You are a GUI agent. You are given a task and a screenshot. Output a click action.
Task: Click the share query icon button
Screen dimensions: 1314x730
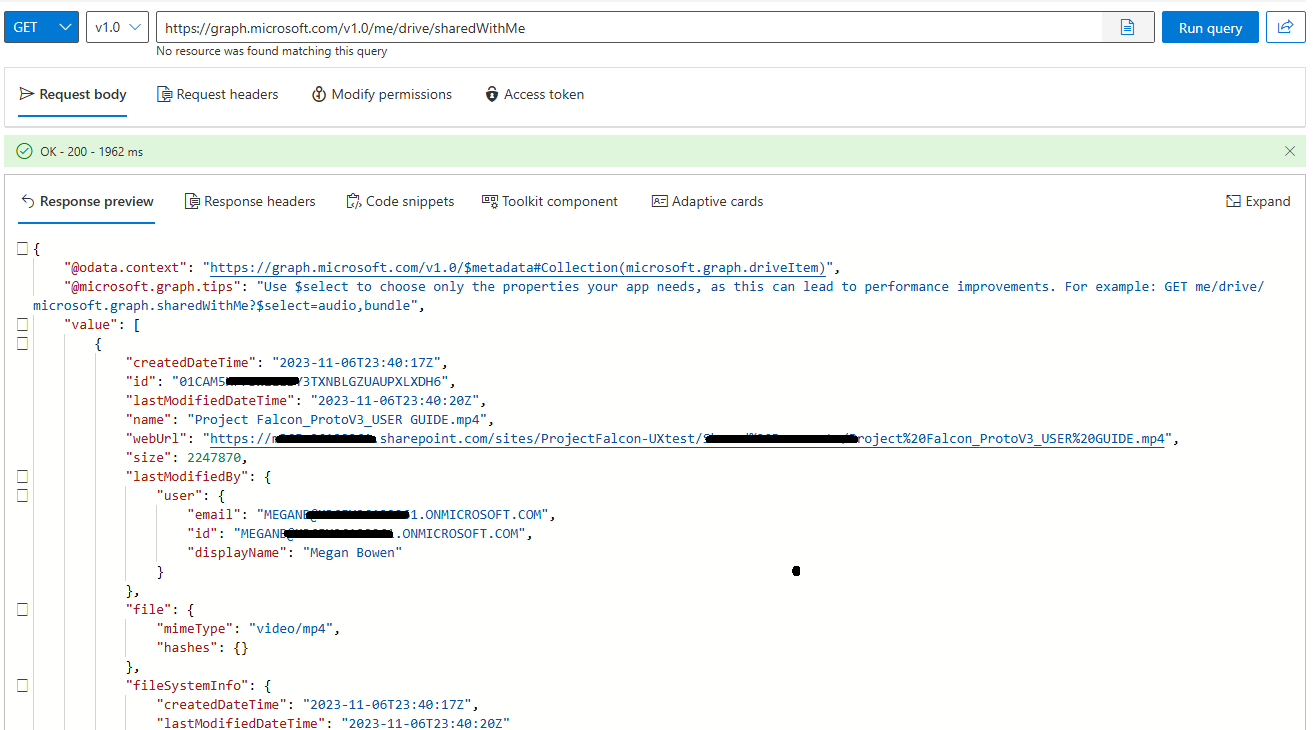pyautogui.click(x=1285, y=27)
